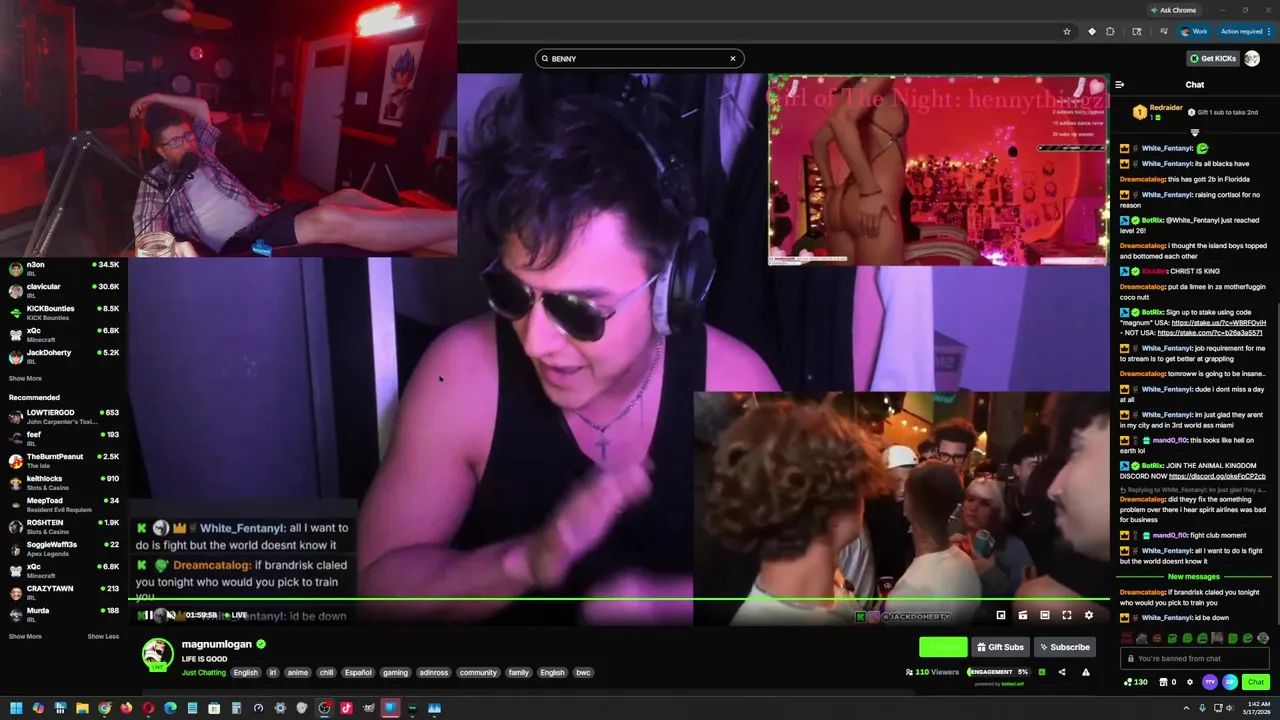Viewport: 1280px width, 720px height.
Task: Open Chrome extensions puzzle icon
Action: pos(1110,31)
